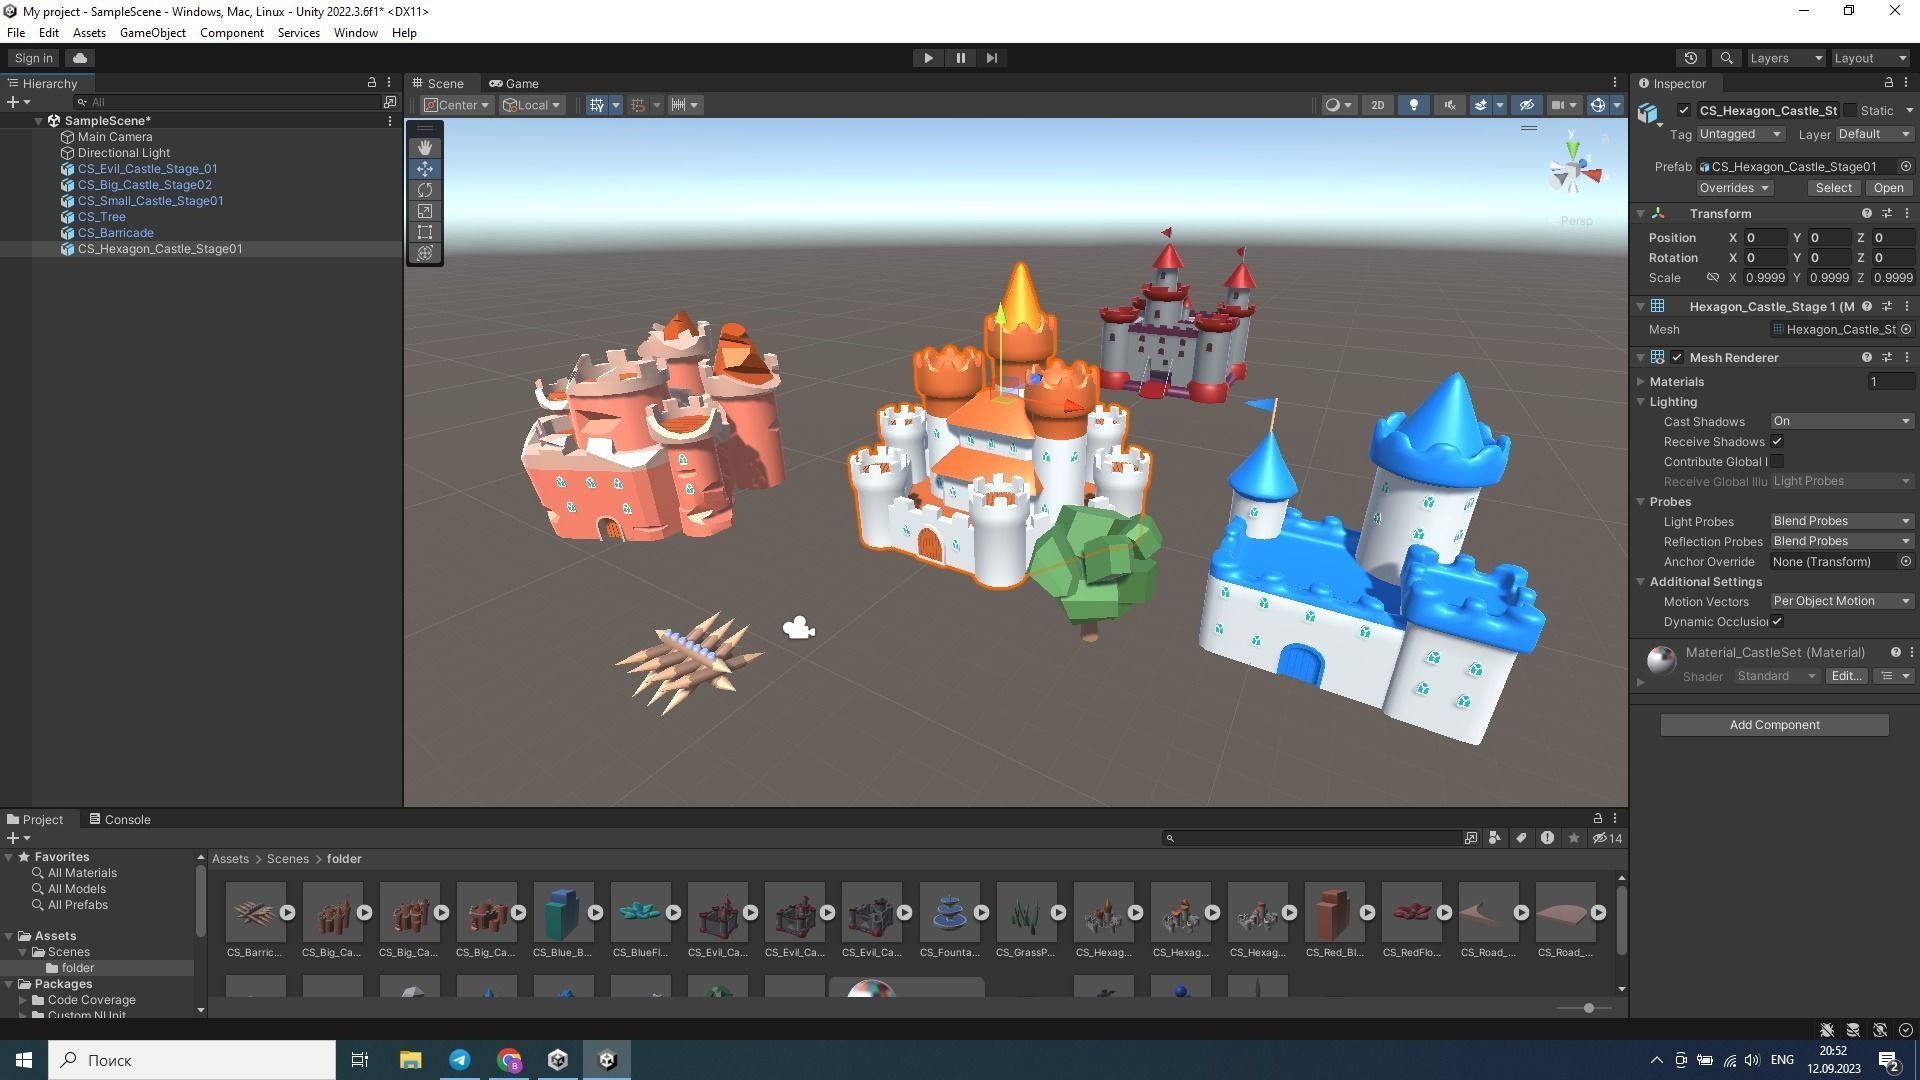Click the Add Component button
Screen dimensions: 1920x1080
click(x=1774, y=725)
